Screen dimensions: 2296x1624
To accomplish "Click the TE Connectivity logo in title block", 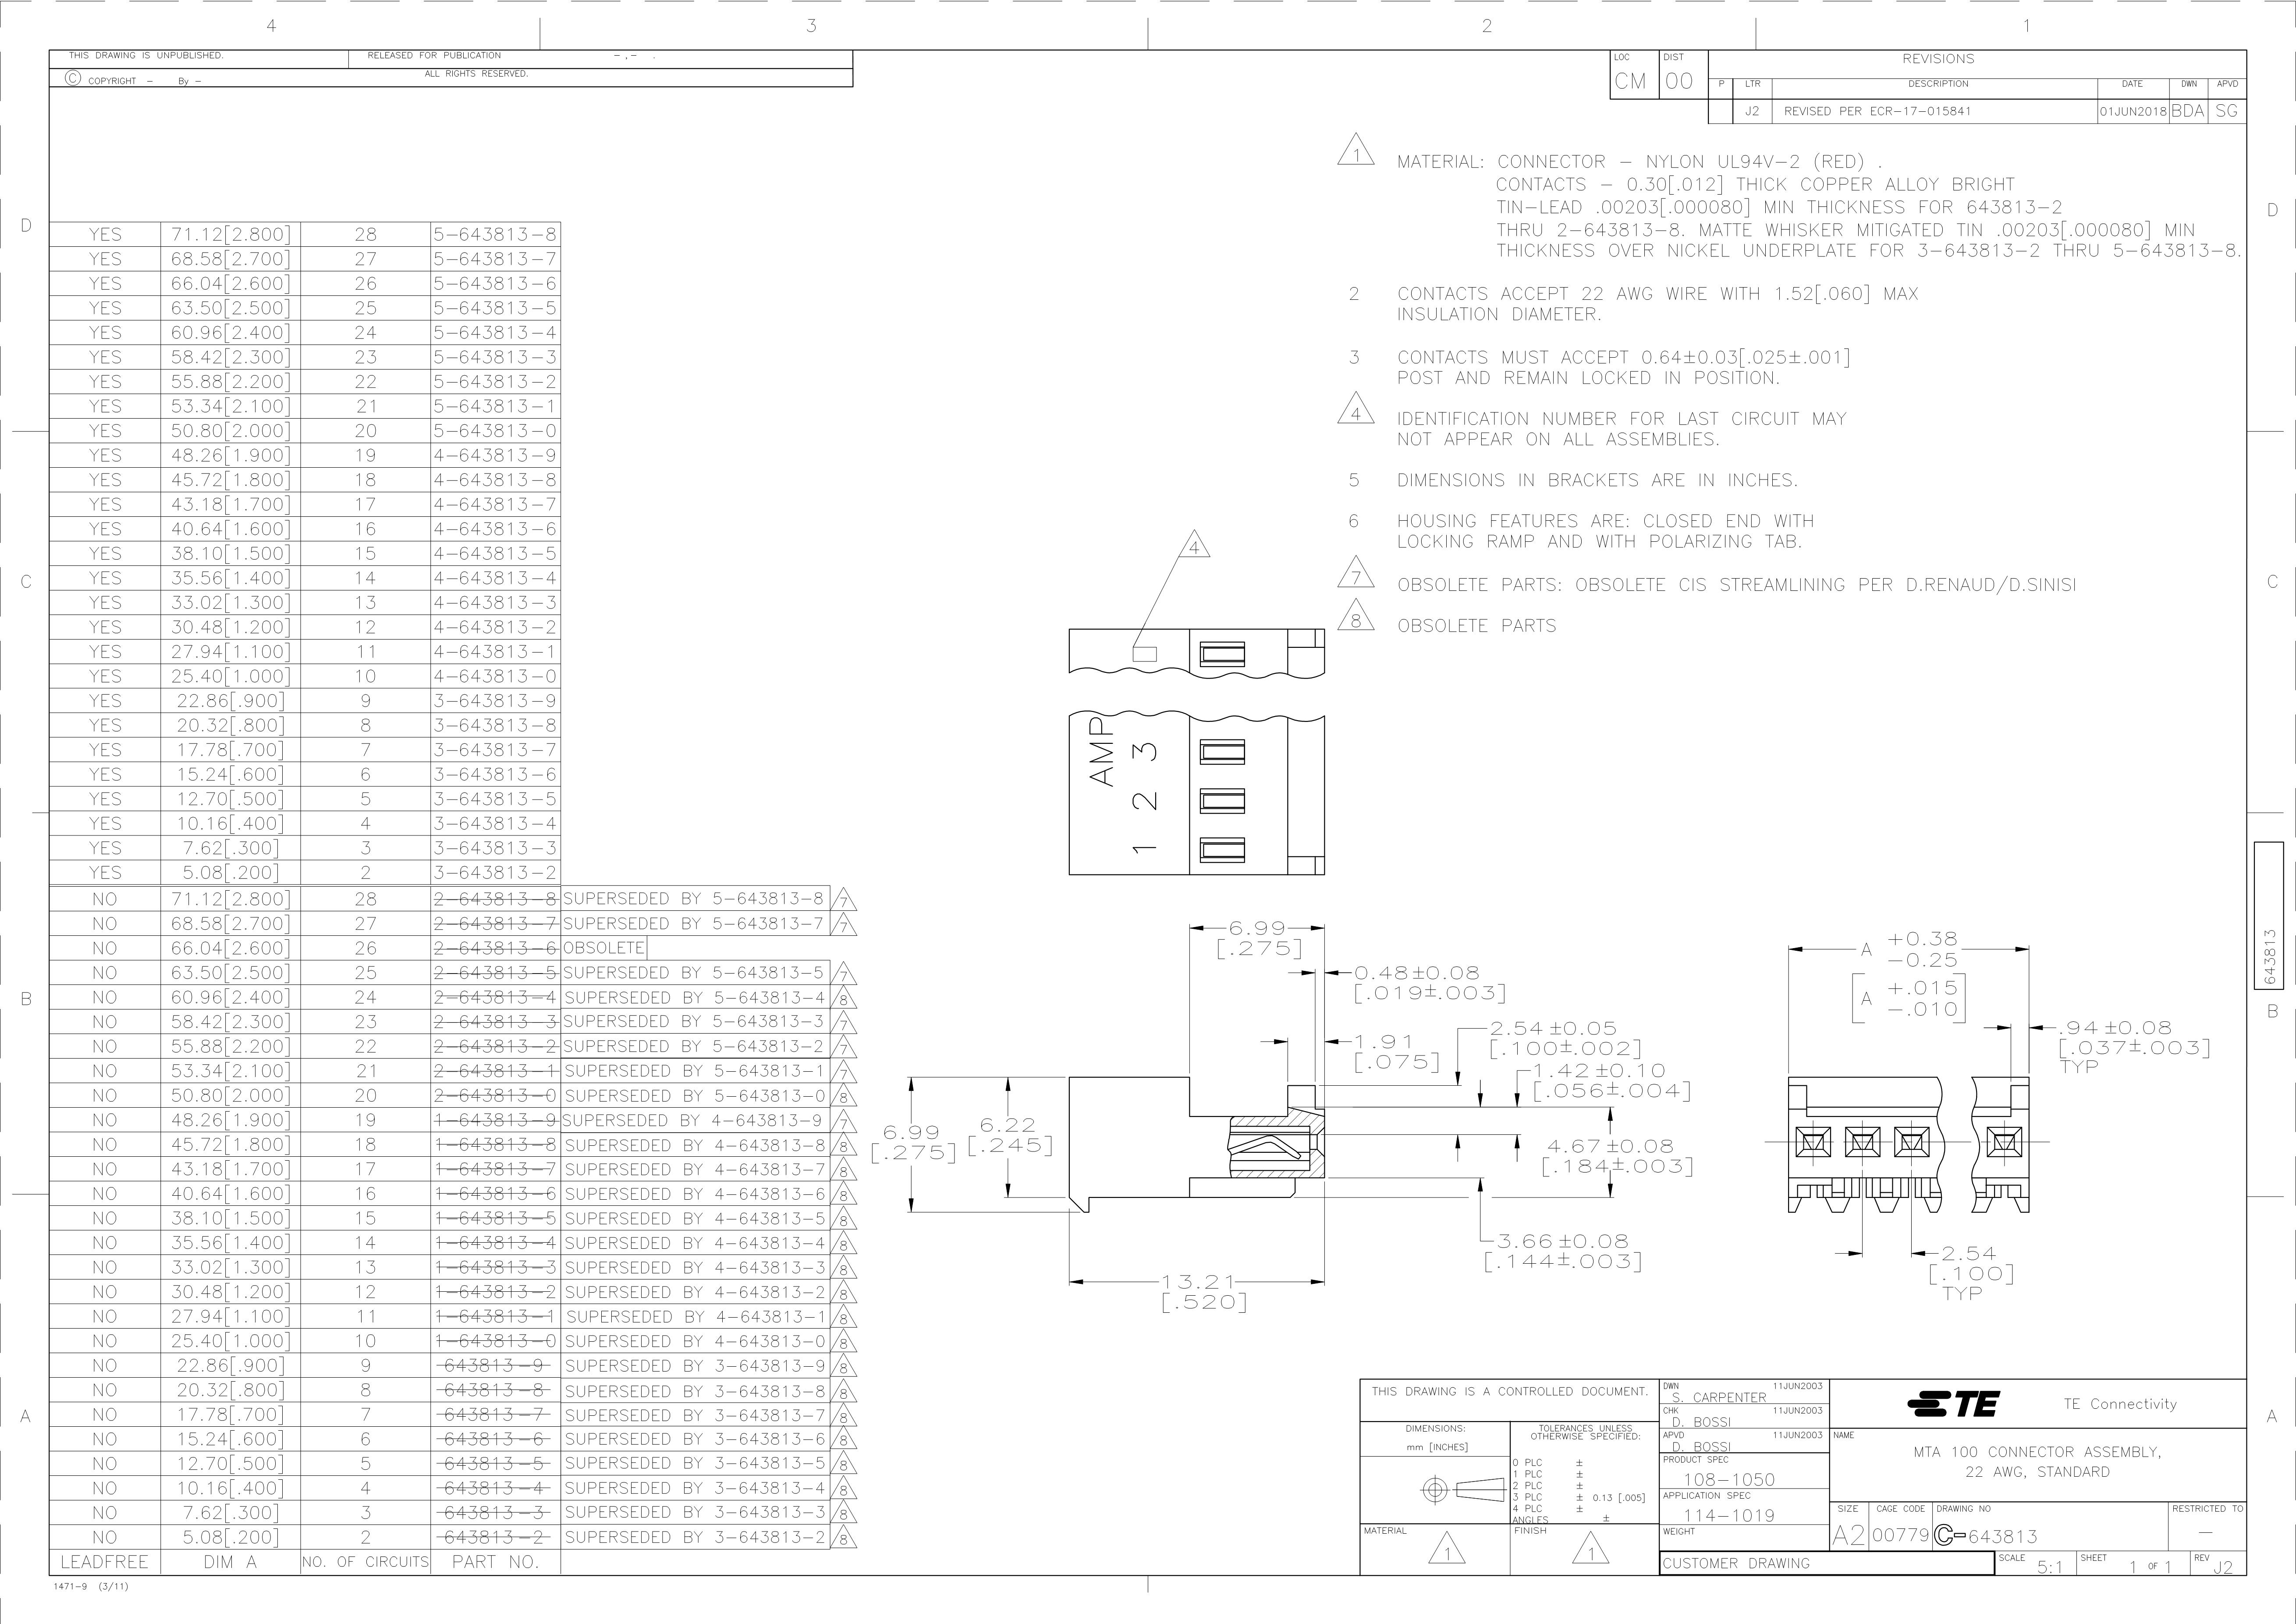I will click(x=1953, y=1404).
